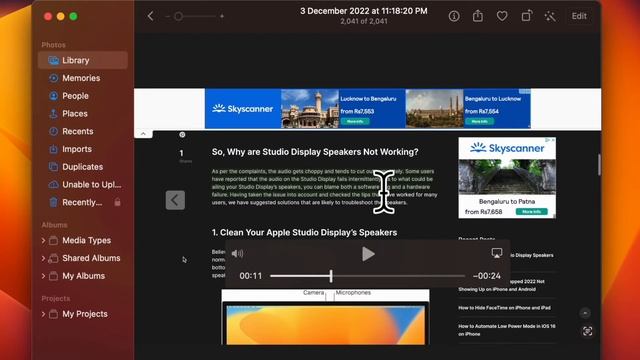640x360 pixels.
Task: Click the small round minus button above Live Text
Action: tap(585, 313)
